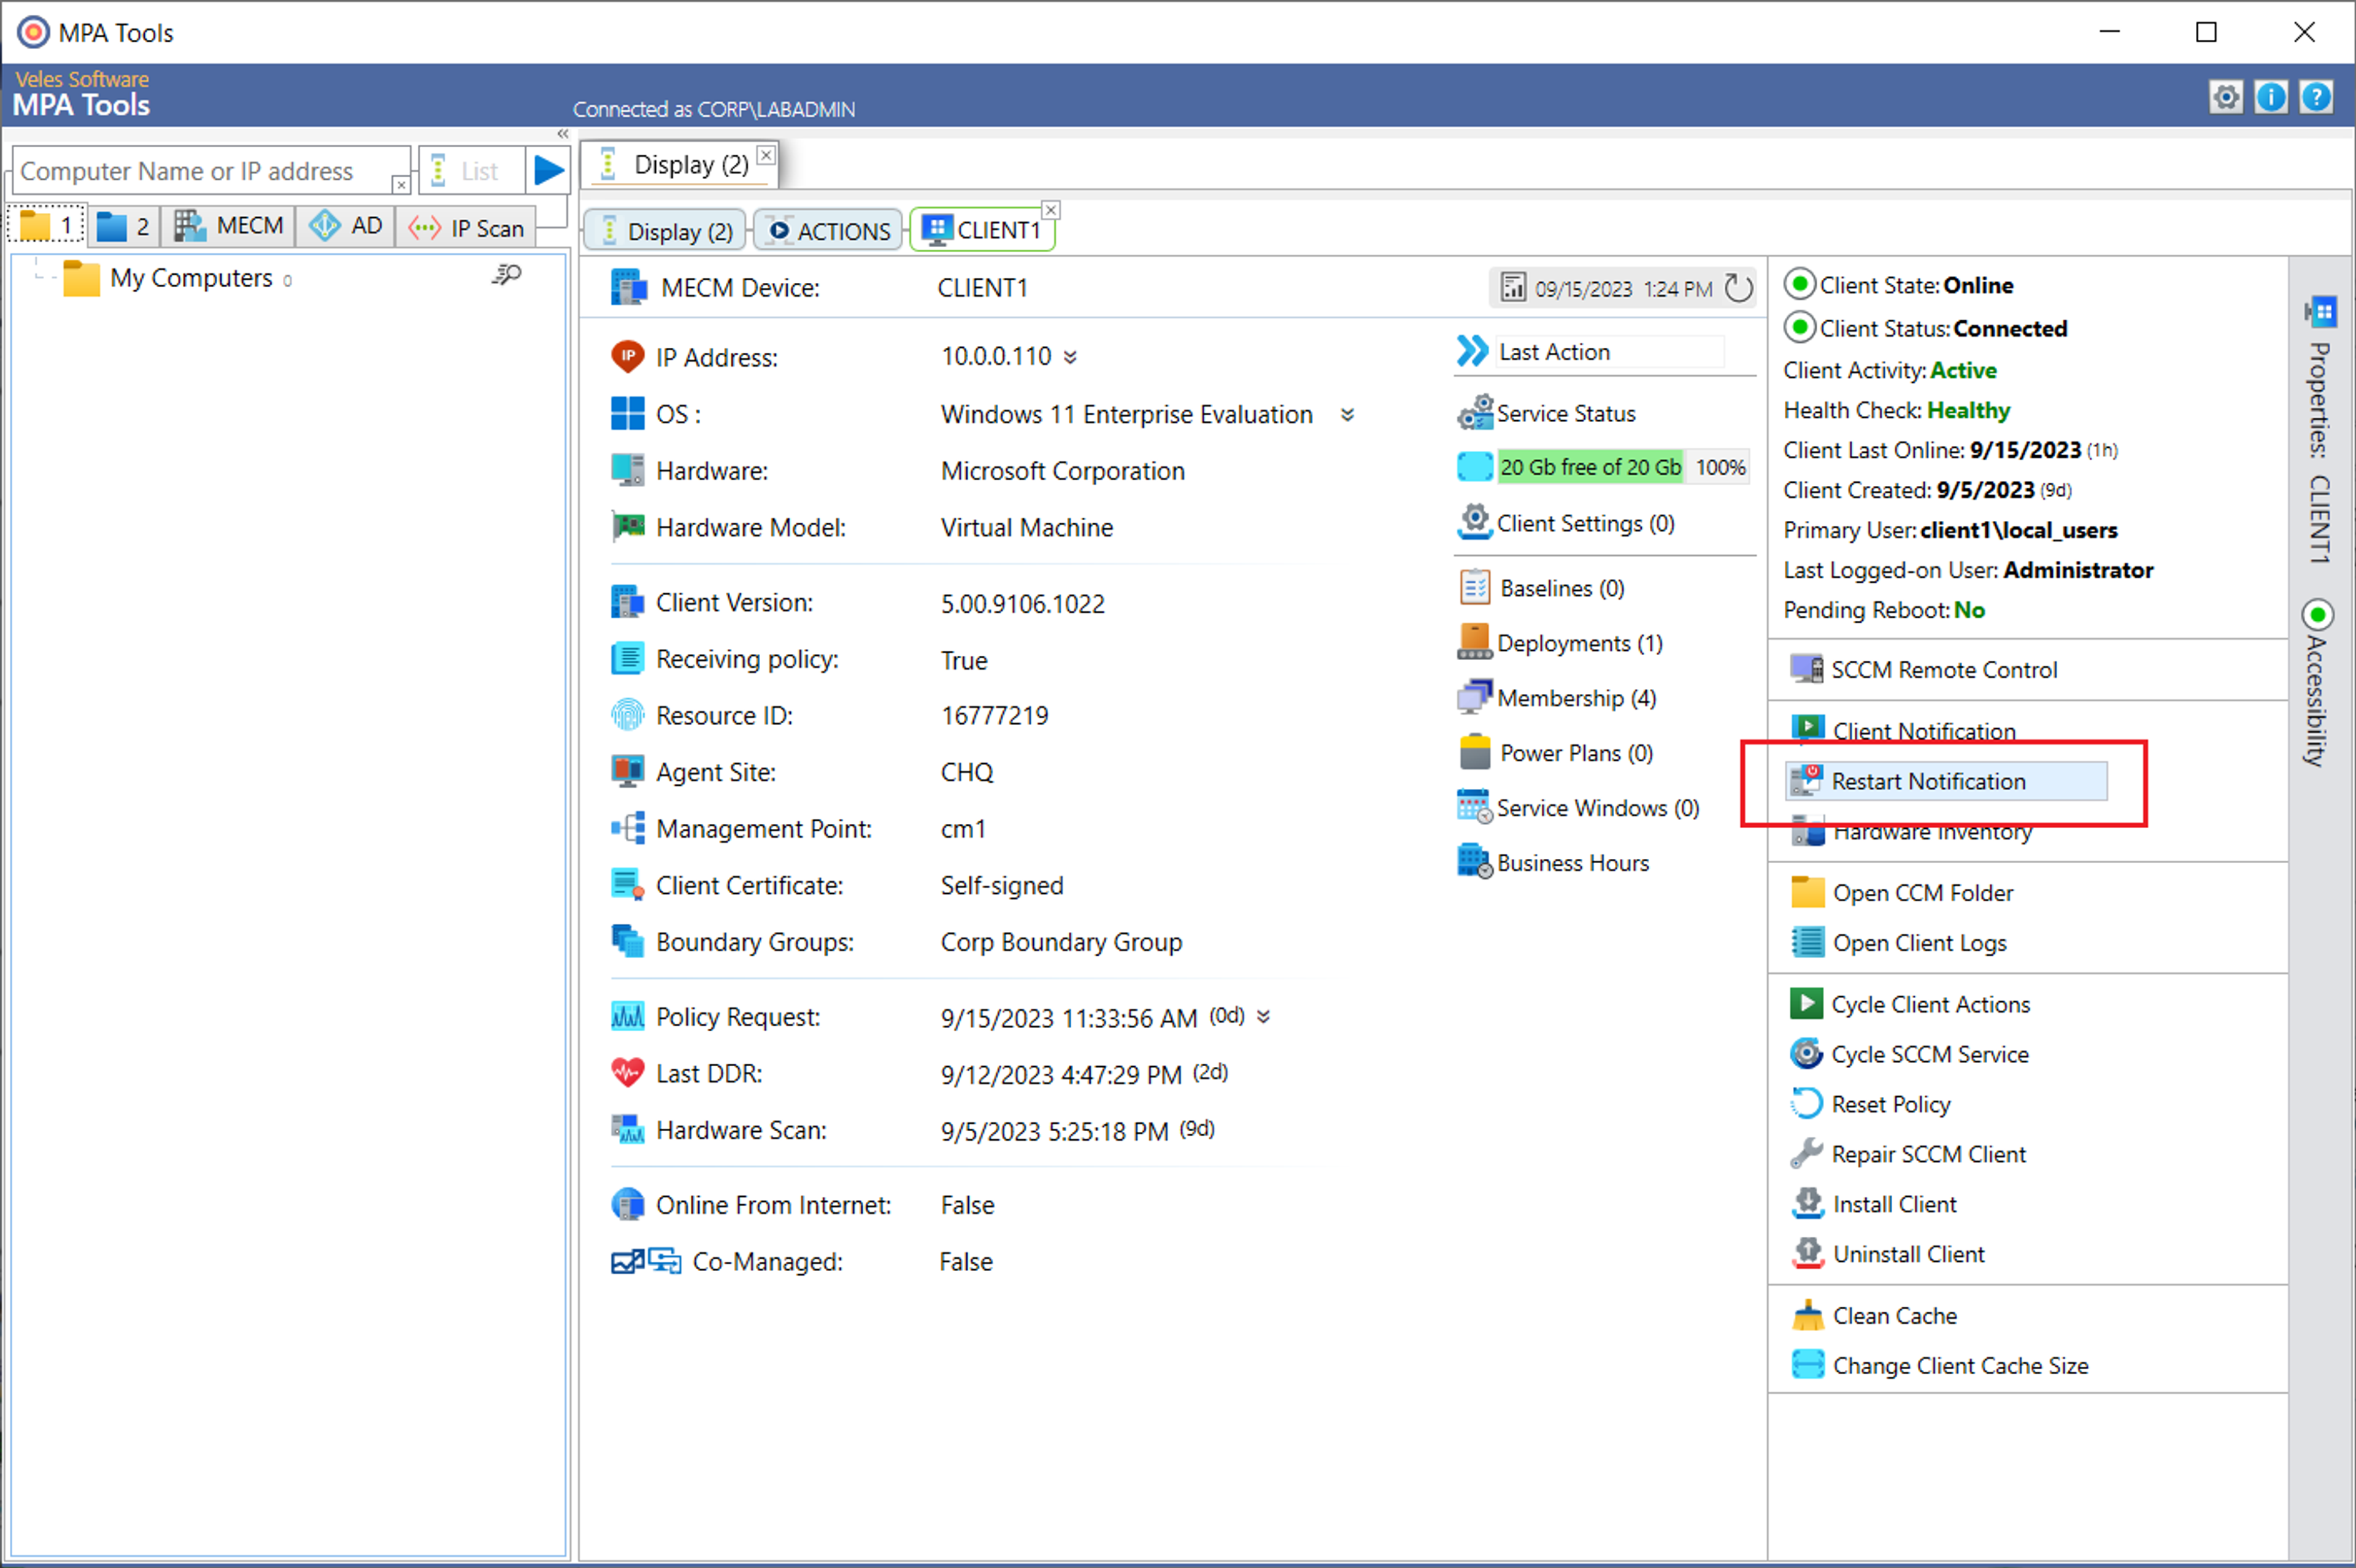
Task: Close the top Display (2) tab
Action: click(766, 155)
